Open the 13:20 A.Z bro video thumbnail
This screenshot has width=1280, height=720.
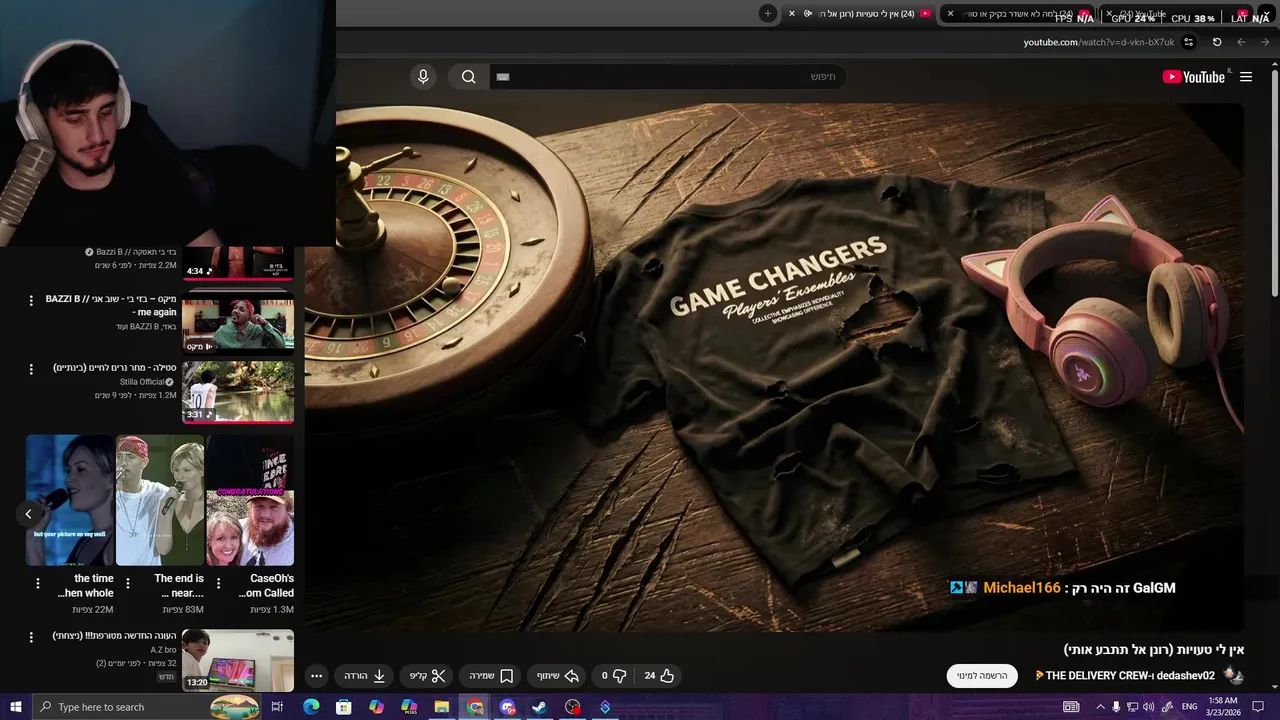[238, 660]
